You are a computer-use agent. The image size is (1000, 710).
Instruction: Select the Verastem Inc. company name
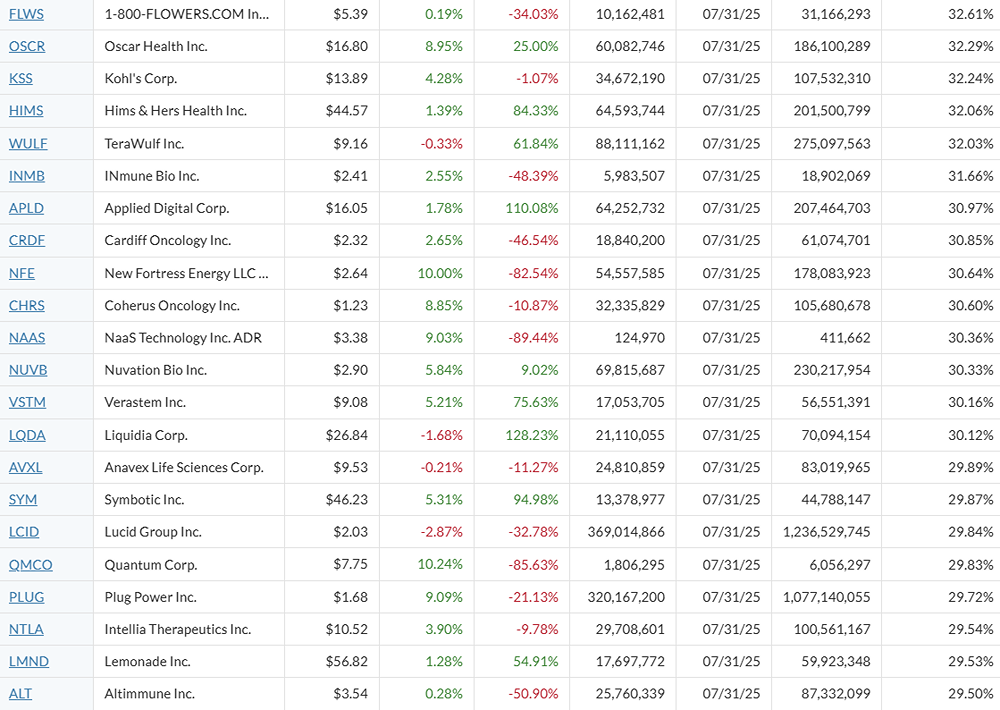click(x=145, y=402)
